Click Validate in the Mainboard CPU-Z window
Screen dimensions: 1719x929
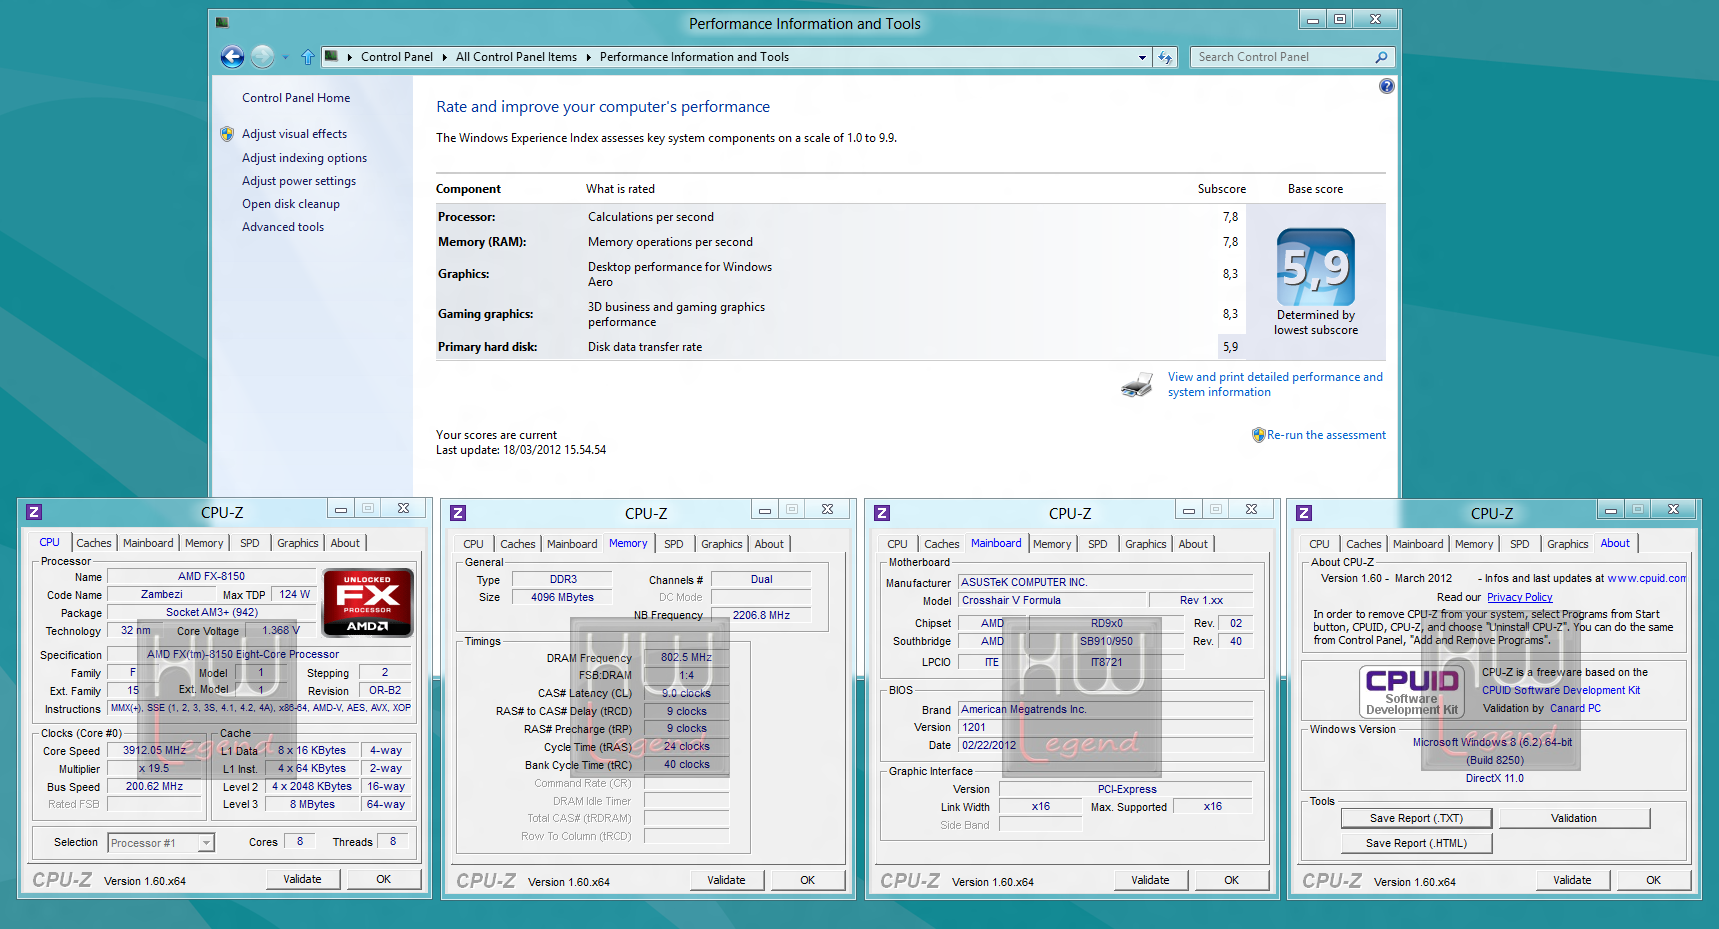1150,880
